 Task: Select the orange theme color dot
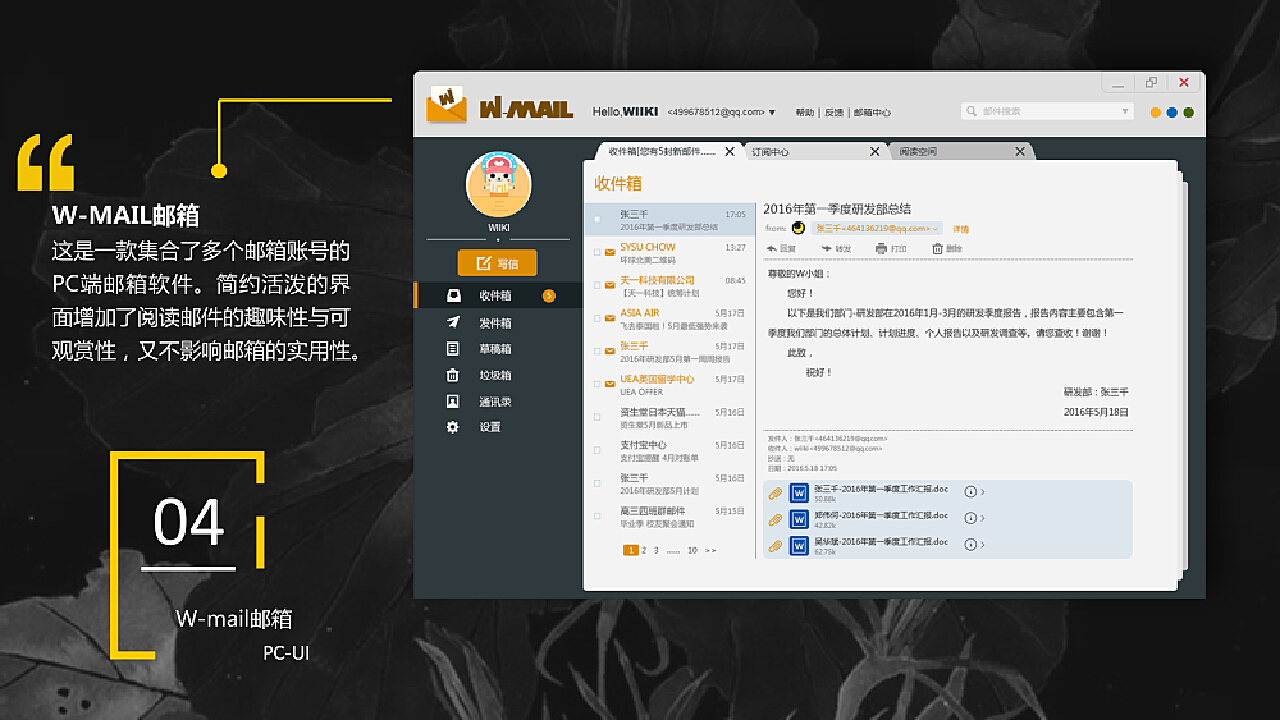click(1155, 113)
